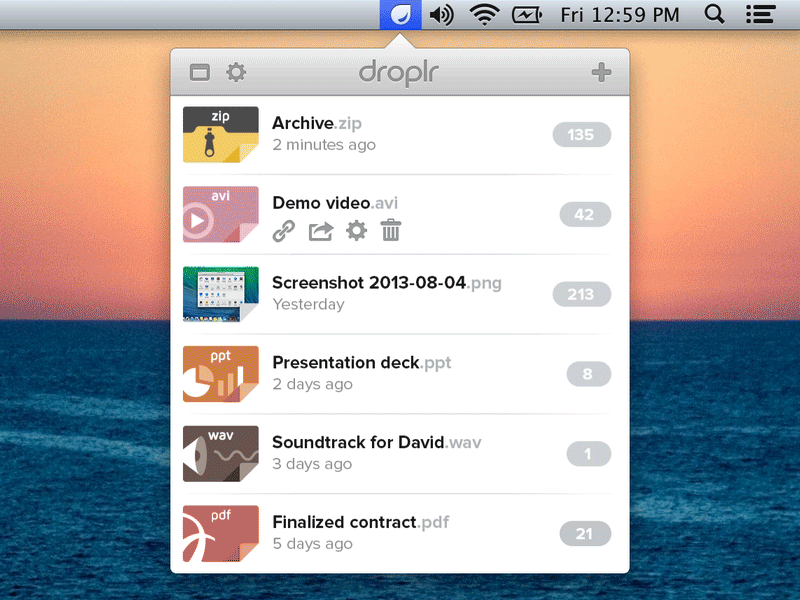This screenshot has width=800, height=600.
Task: Click the zip file thumbnail
Action: (x=221, y=135)
